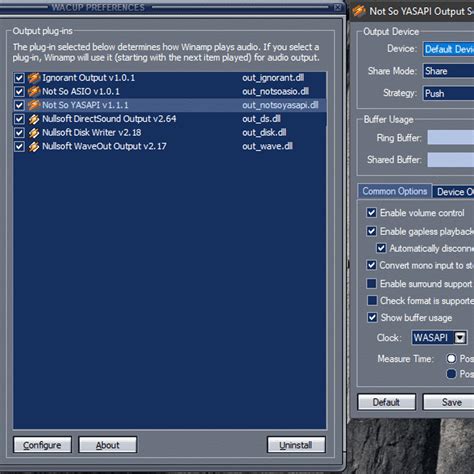Click the Shared Buffer usage bar
Screen dimensions: 474x474
[451, 160]
